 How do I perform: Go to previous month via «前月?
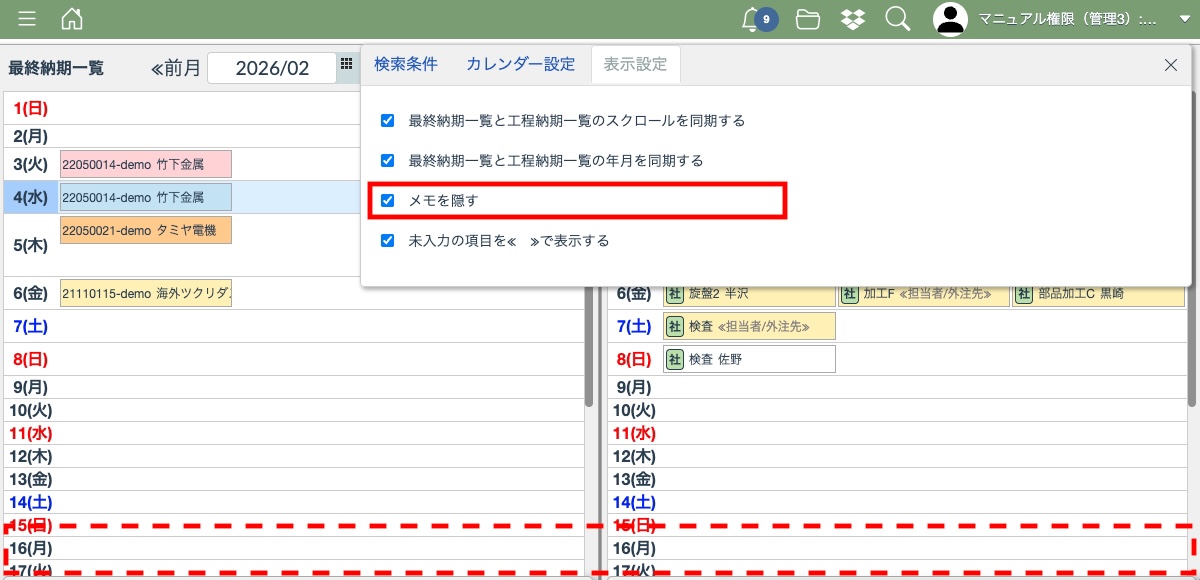point(176,68)
